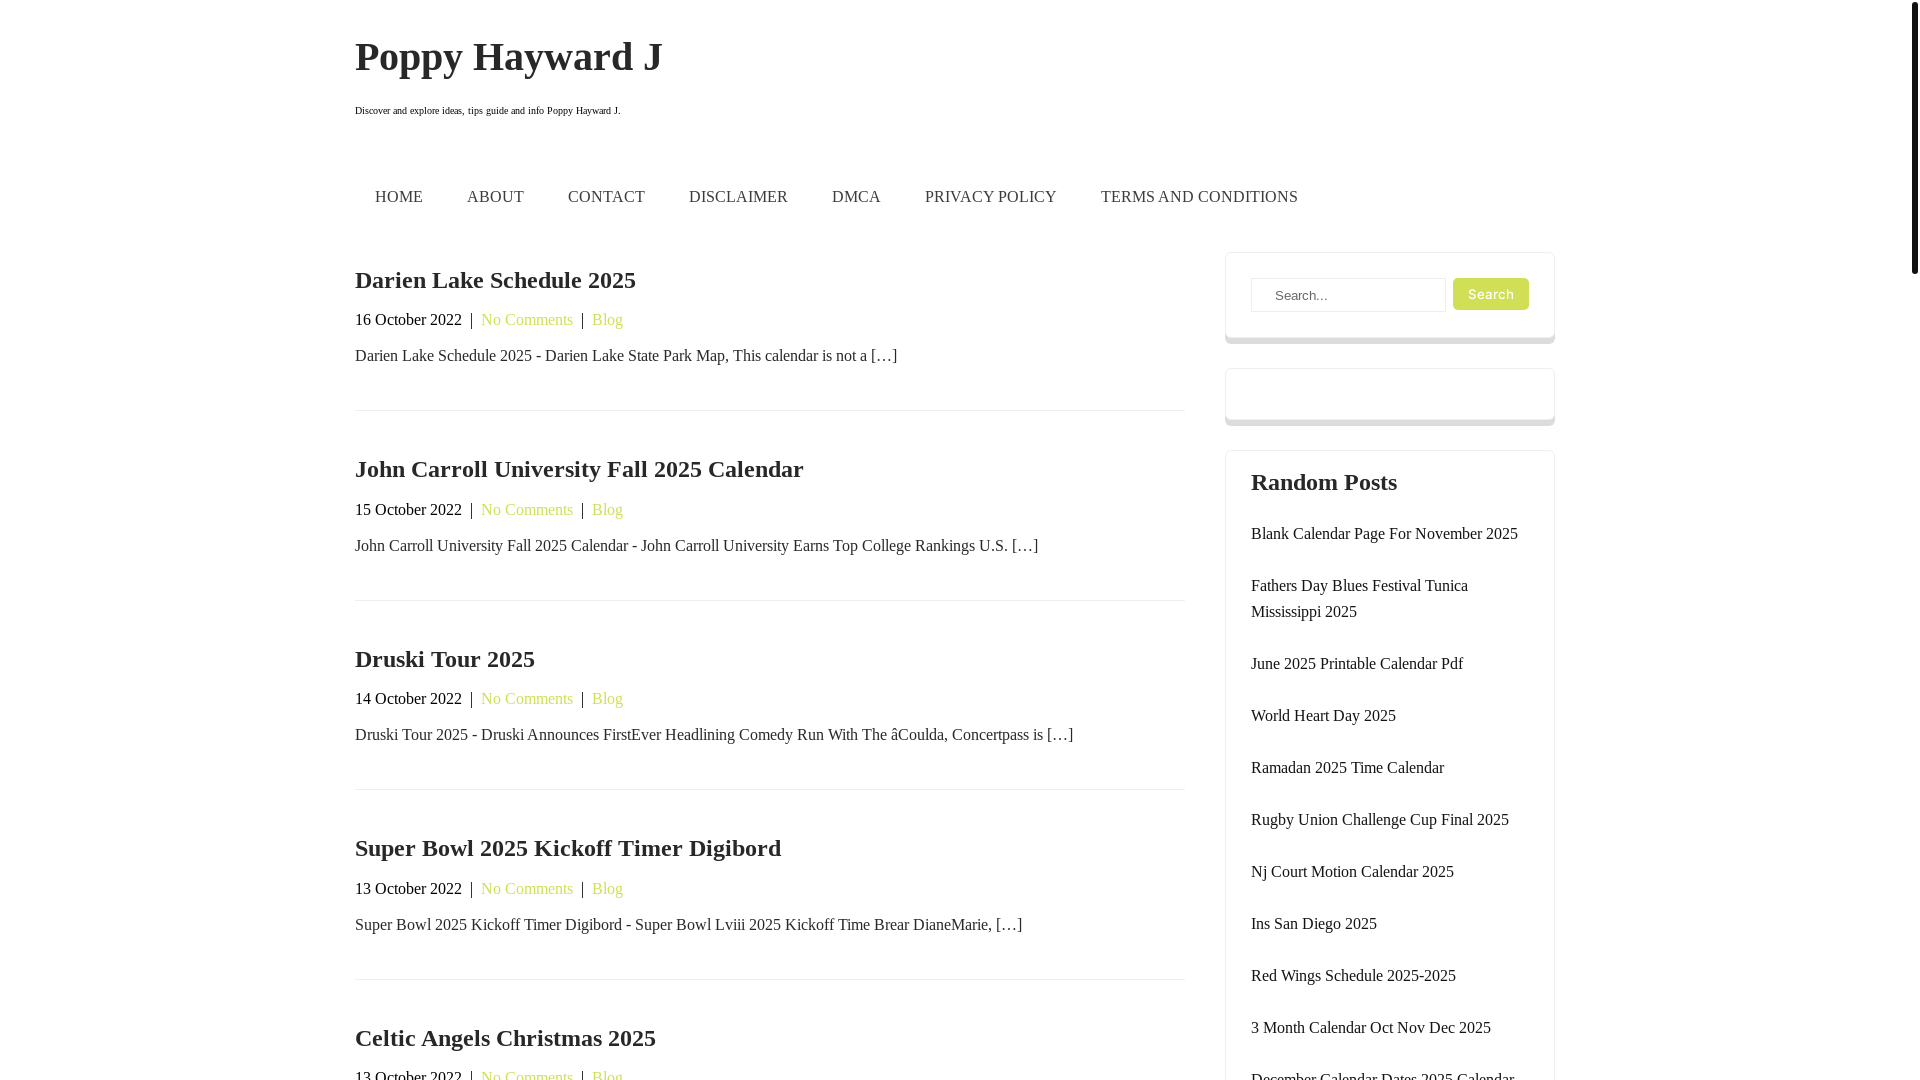Open Rugby Union Challenge Cup Final 2025
The height and width of the screenshot is (1080, 1920).
click(1379, 820)
